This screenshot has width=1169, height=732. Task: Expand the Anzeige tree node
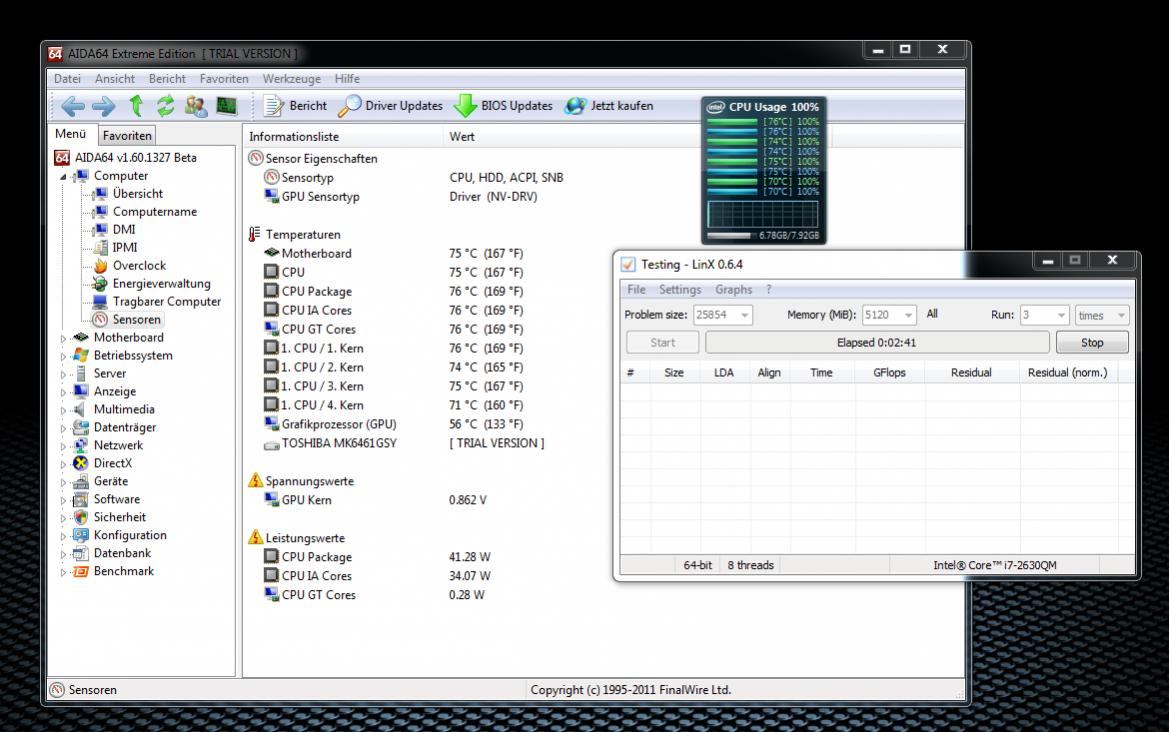(63, 392)
